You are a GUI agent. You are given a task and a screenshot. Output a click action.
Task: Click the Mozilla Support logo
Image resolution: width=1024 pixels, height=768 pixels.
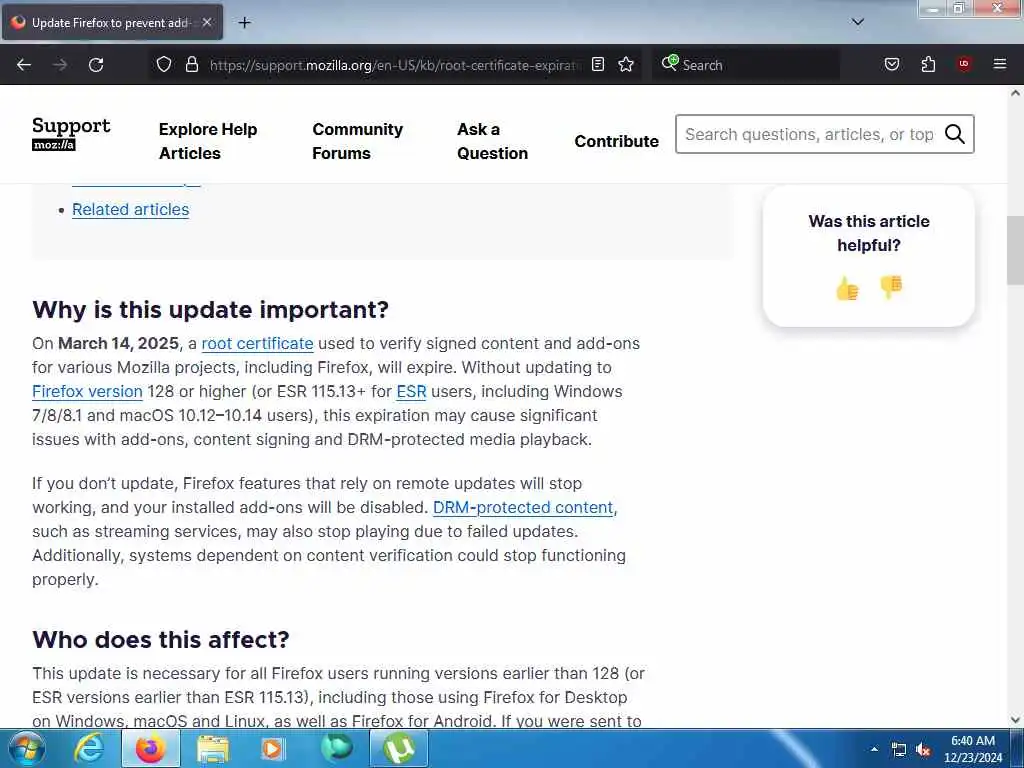(71, 133)
